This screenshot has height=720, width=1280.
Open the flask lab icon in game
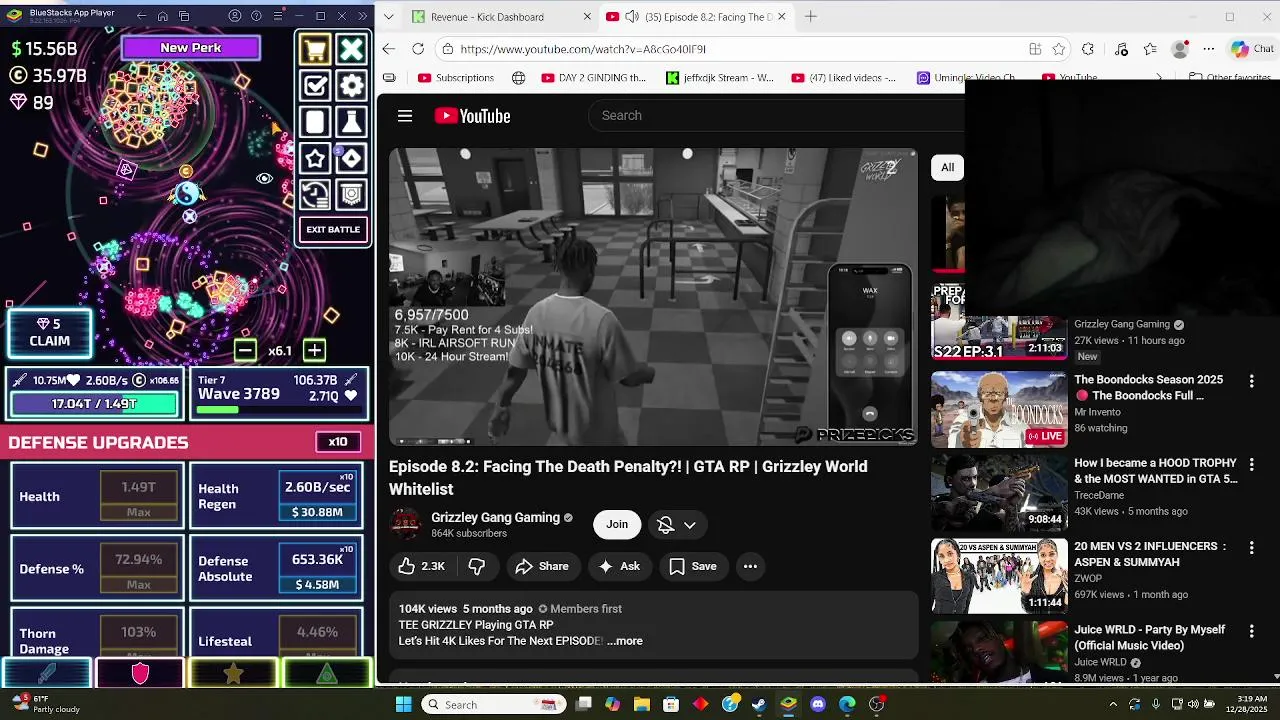351,122
